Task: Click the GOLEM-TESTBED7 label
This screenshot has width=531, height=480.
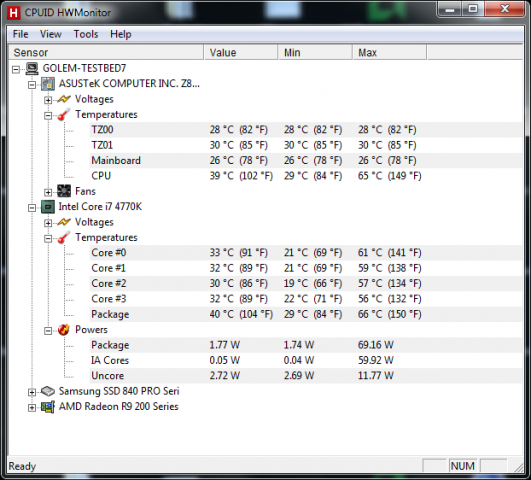Action: pos(84,68)
